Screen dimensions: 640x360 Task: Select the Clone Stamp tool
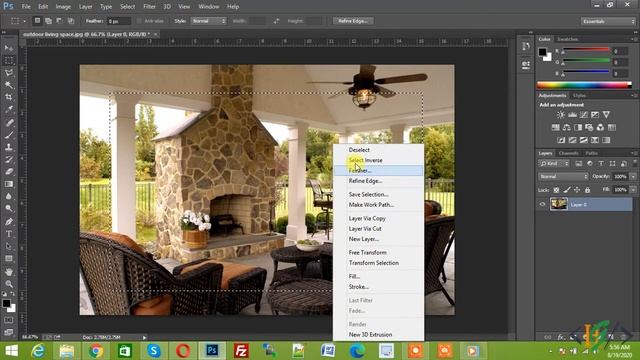(9, 147)
